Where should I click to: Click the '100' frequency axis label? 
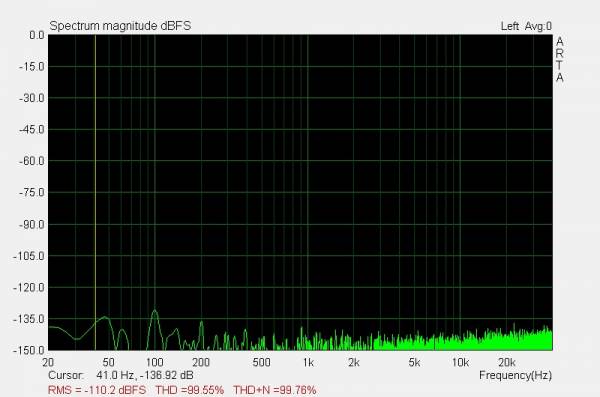tap(155, 362)
